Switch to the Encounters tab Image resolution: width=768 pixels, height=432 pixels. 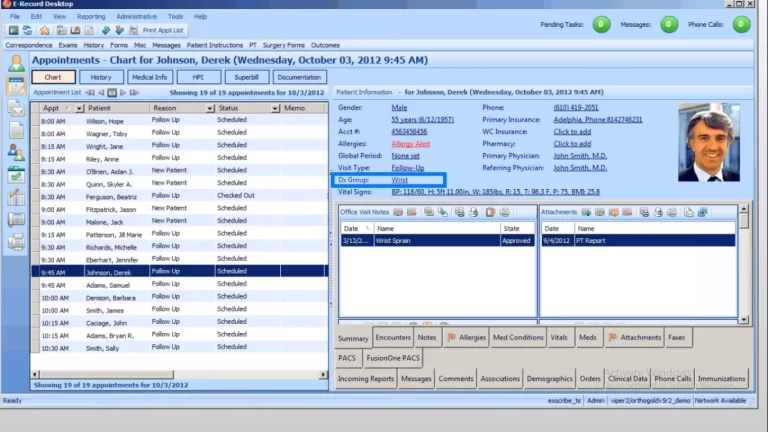pos(393,337)
